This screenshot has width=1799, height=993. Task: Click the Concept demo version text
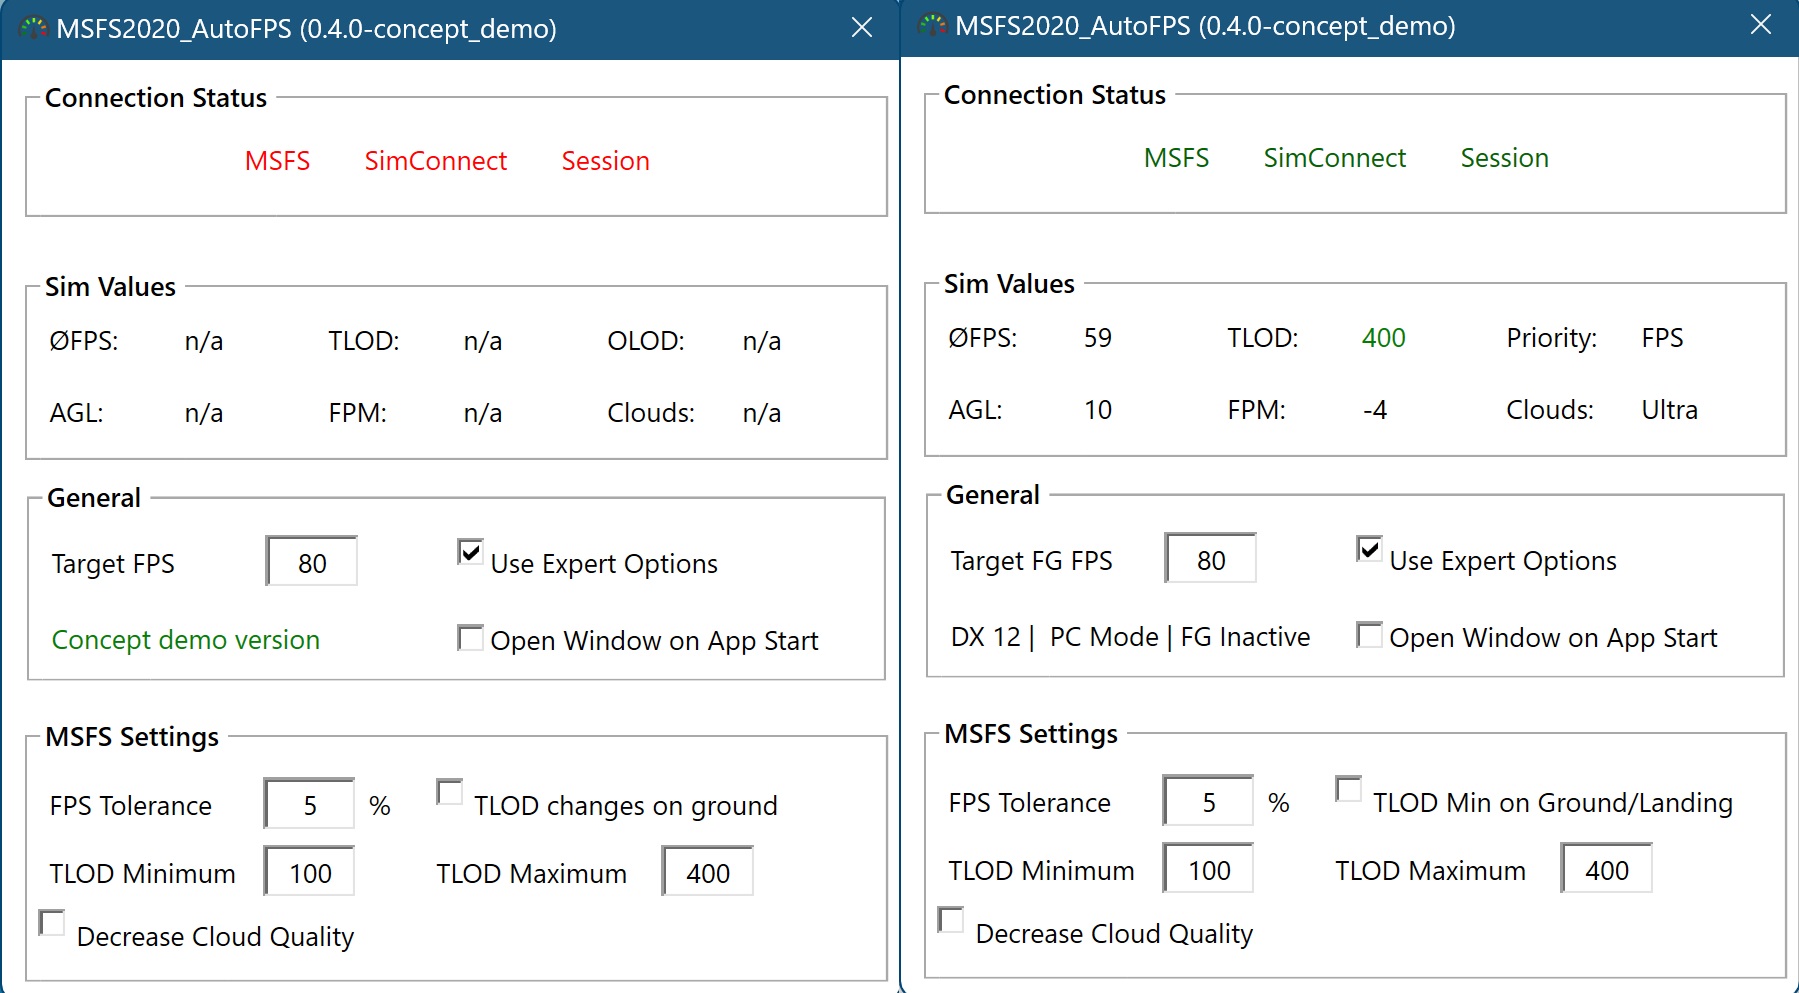click(186, 640)
